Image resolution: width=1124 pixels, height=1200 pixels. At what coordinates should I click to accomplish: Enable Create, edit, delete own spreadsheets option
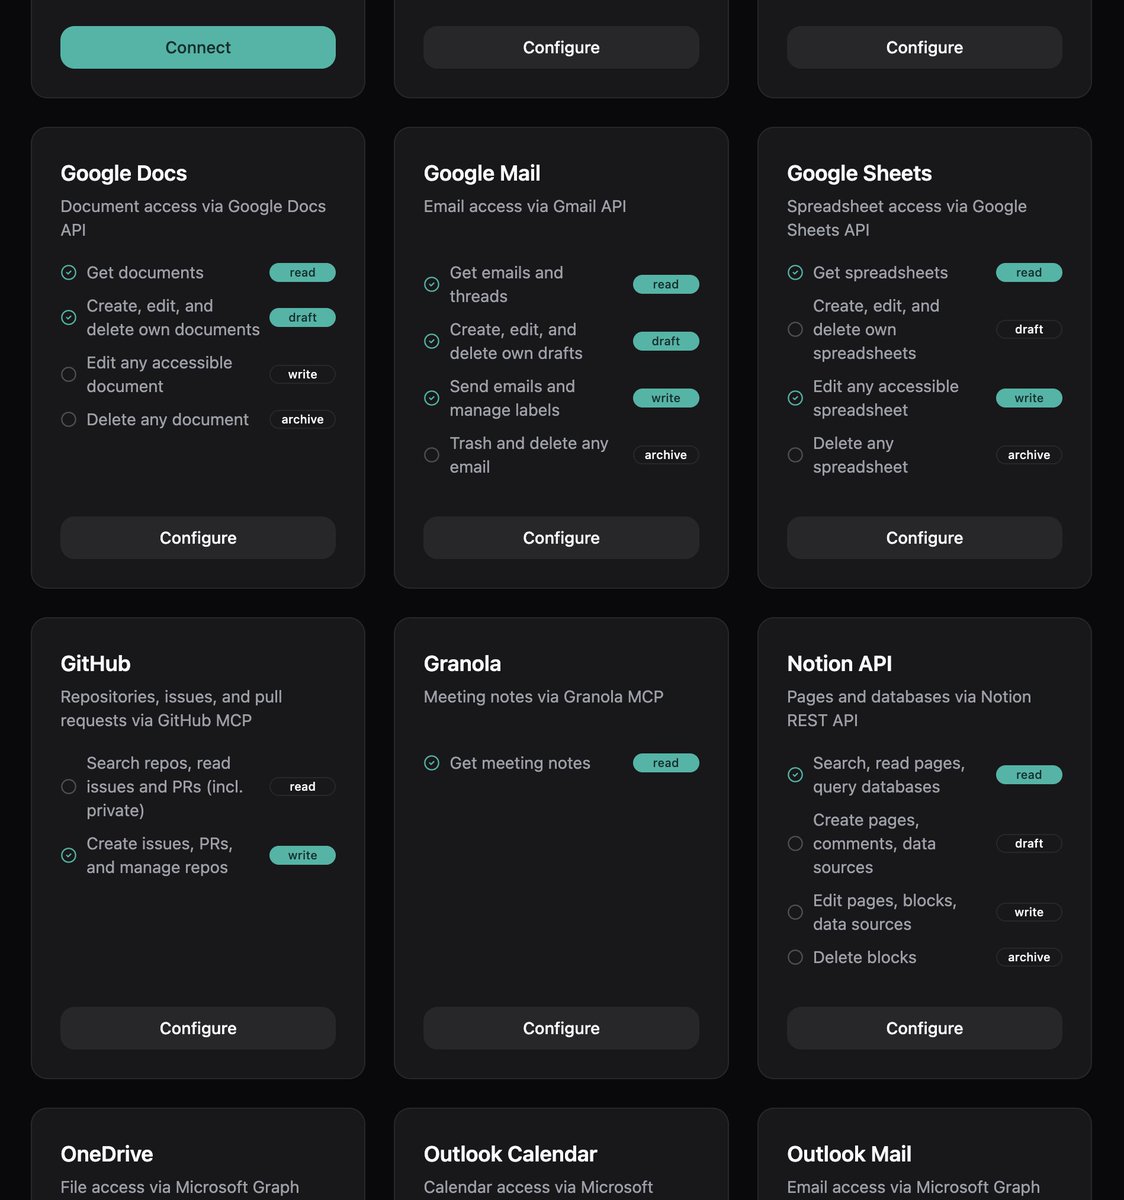pos(795,330)
